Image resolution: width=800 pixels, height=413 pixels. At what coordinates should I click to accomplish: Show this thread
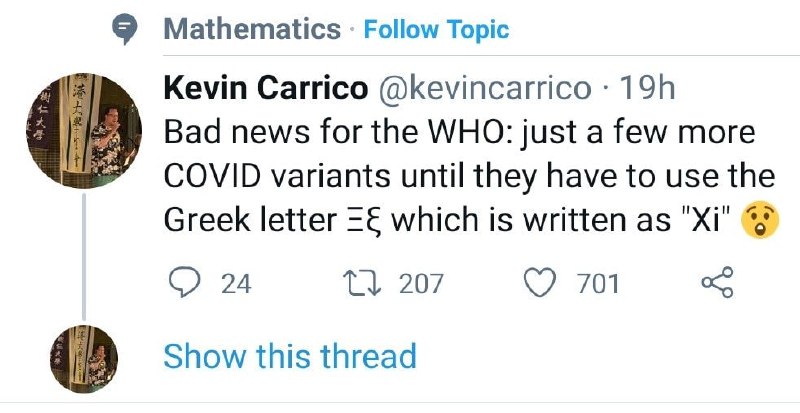pyautogui.click(x=289, y=356)
